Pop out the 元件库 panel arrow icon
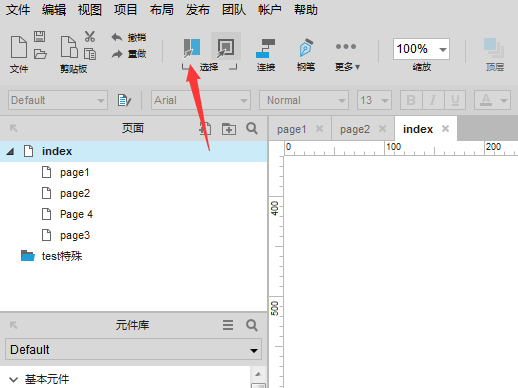This screenshot has width=518, height=388. 13,325
